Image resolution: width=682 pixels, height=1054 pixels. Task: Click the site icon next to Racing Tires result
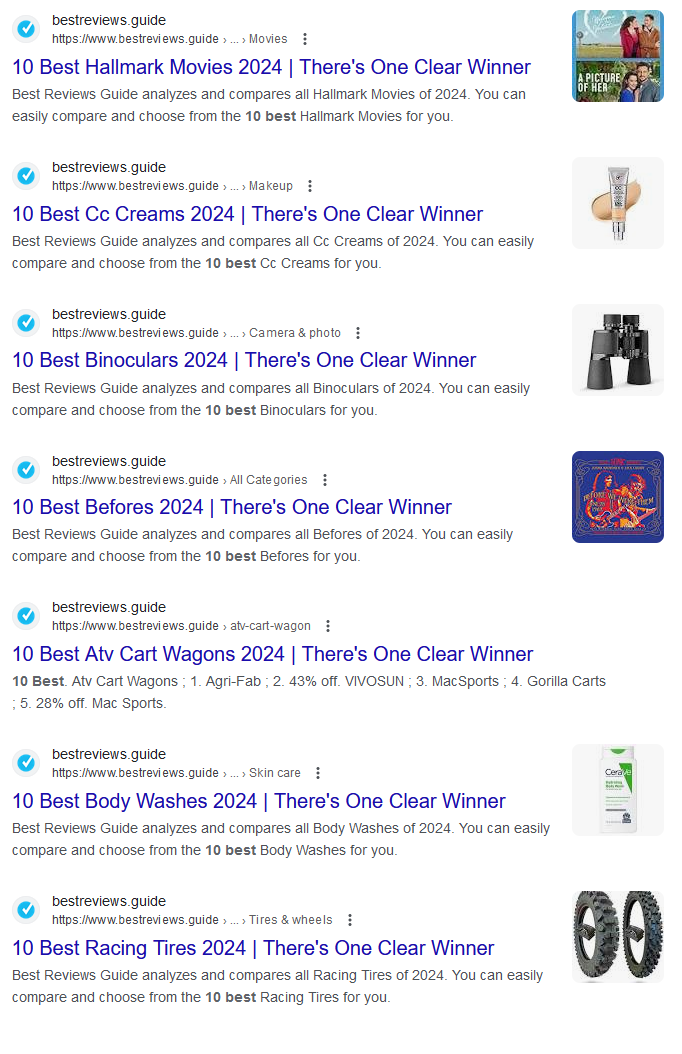pyautogui.click(x=25, y=910)
